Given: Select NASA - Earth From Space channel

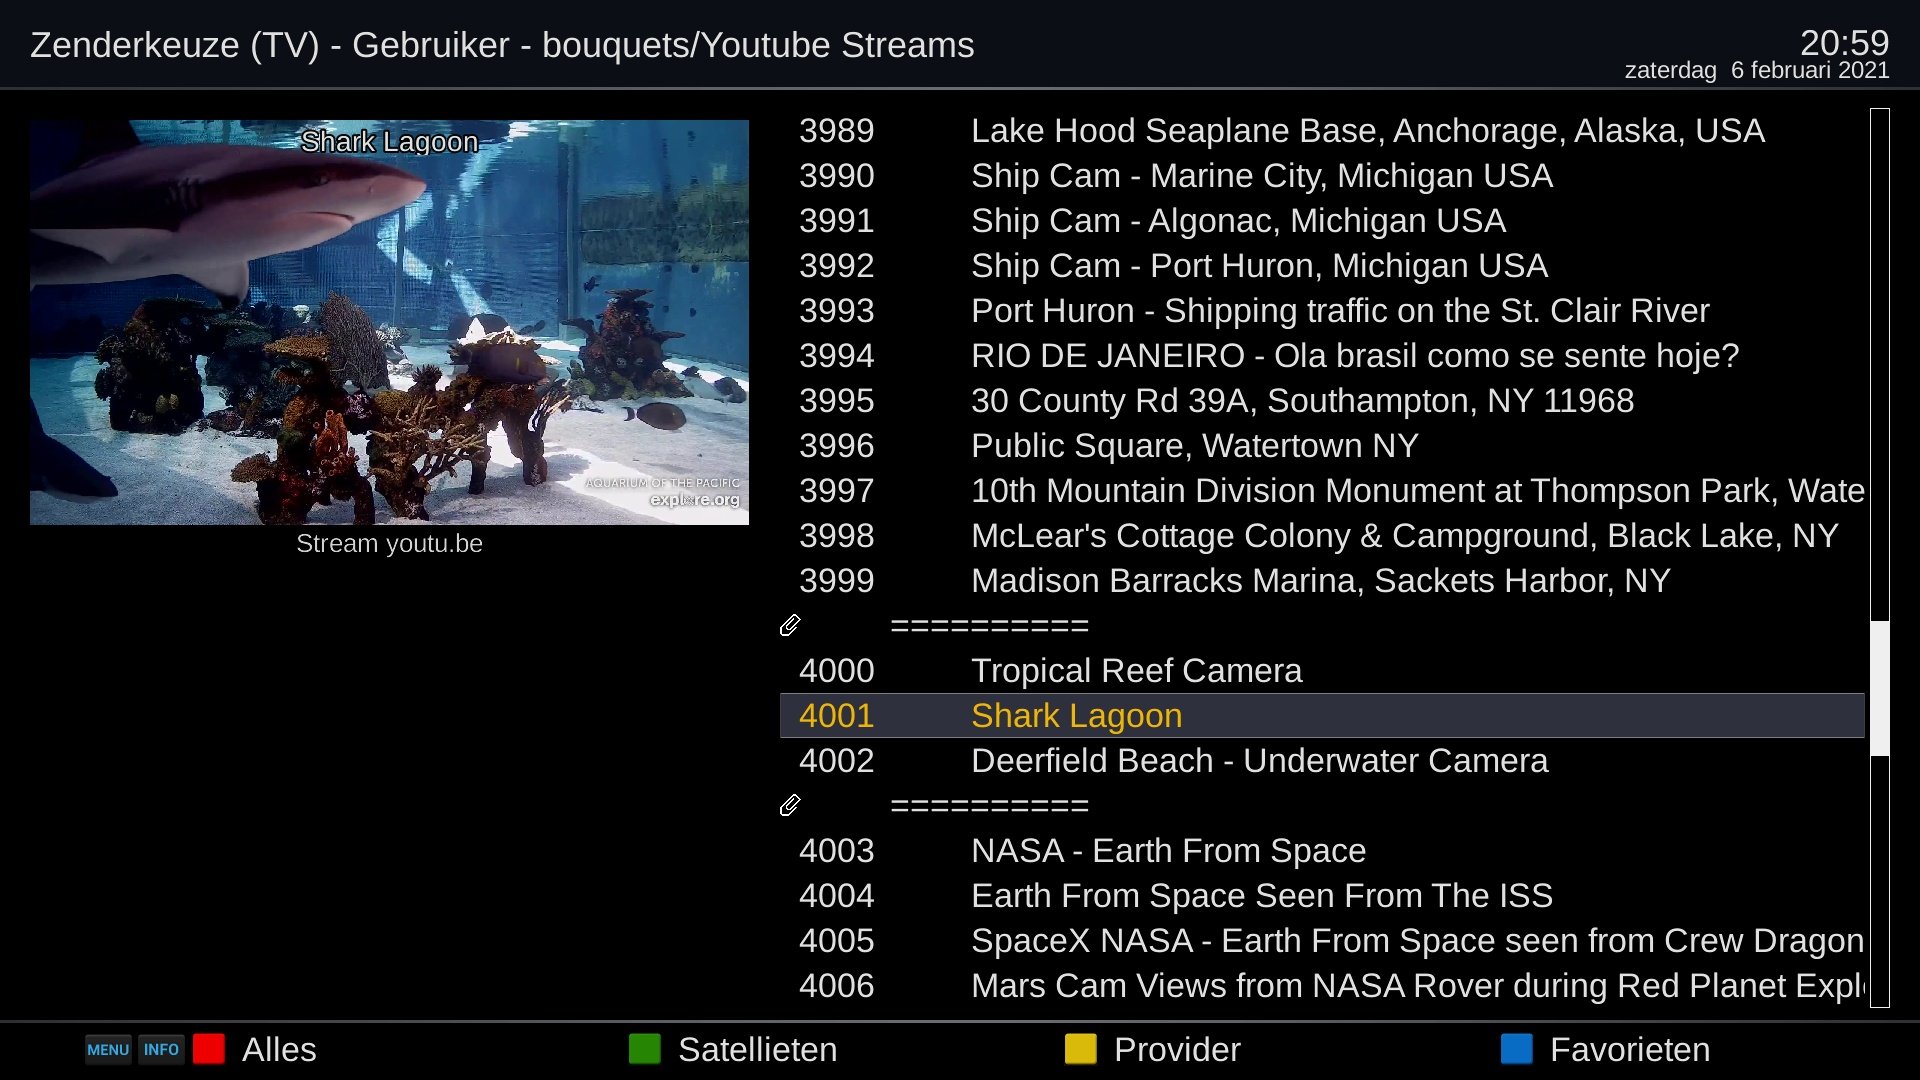Looking at the screenshot, I should coord(1168,851).
